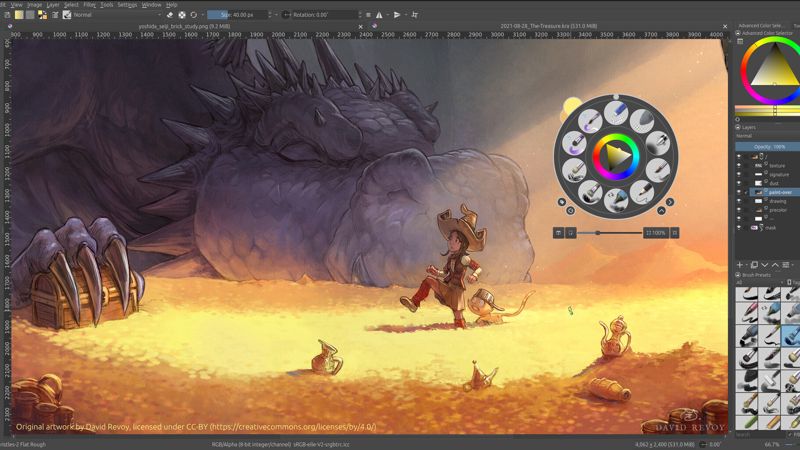Image resolution: width=800 pixels, height=450 pixels.
Task: Toggle vertical mirror tool in toolbar
Action: tap(397, 15)
